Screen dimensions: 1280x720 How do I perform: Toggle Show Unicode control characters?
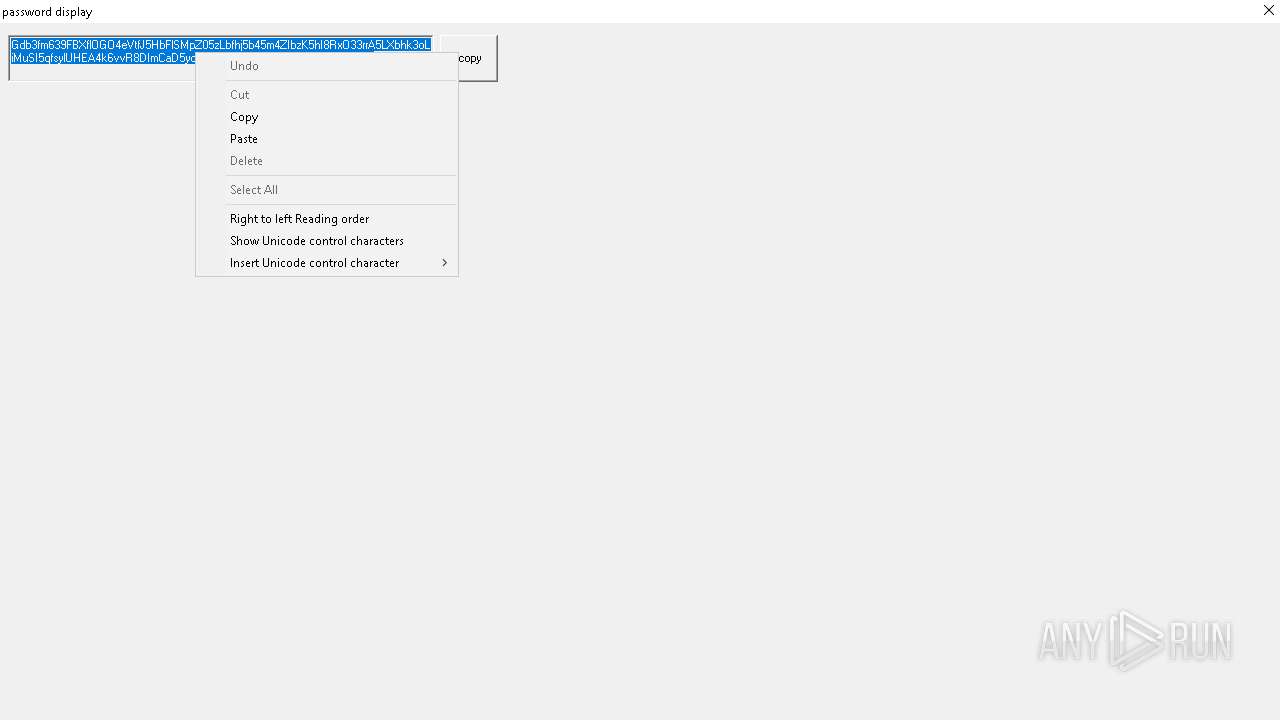[x=327, y=241]
